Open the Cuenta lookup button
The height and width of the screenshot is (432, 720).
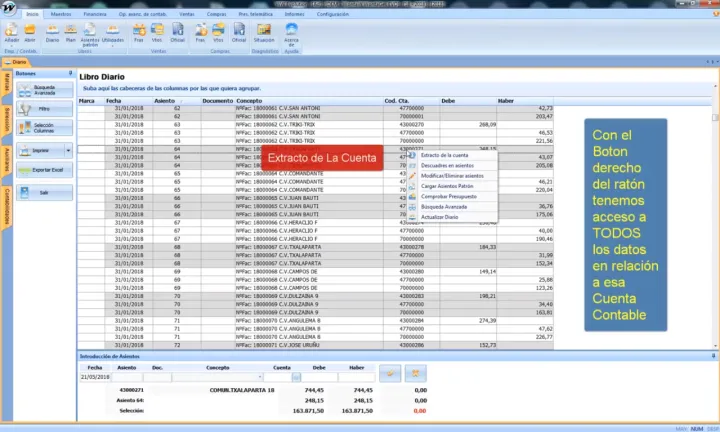click(296, 377)
